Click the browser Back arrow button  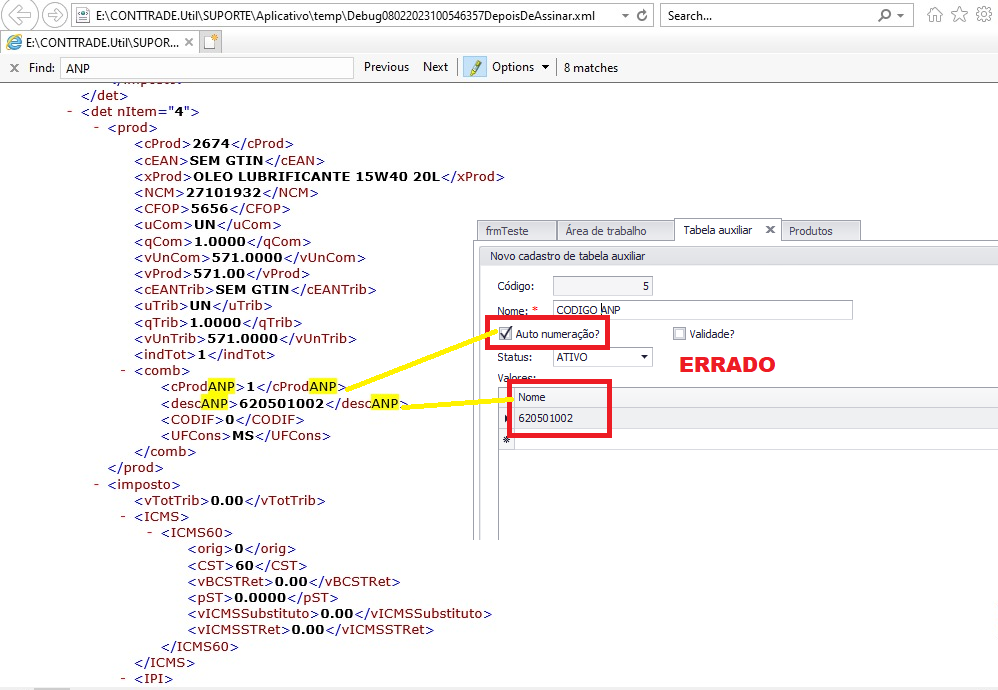point(20,16)
